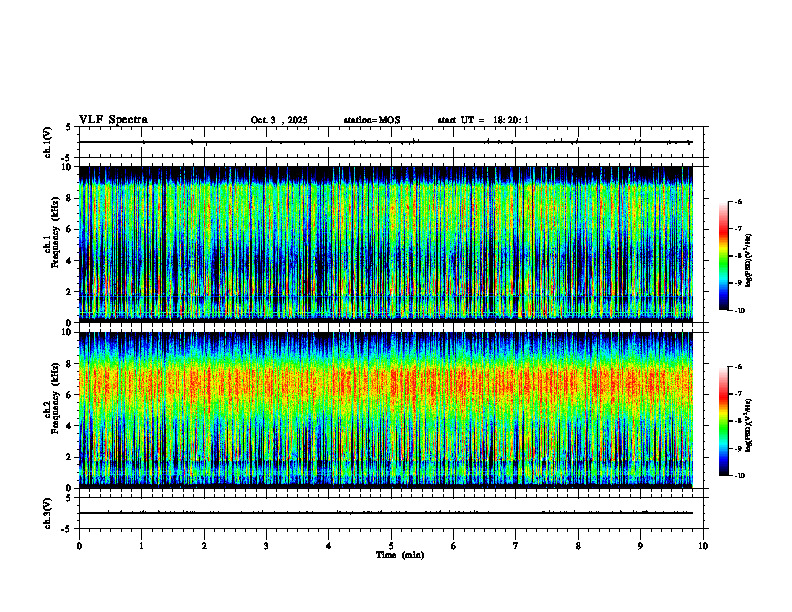Click the ch.1 spectrogram's 6 kHz tick label

pos(69,229)
